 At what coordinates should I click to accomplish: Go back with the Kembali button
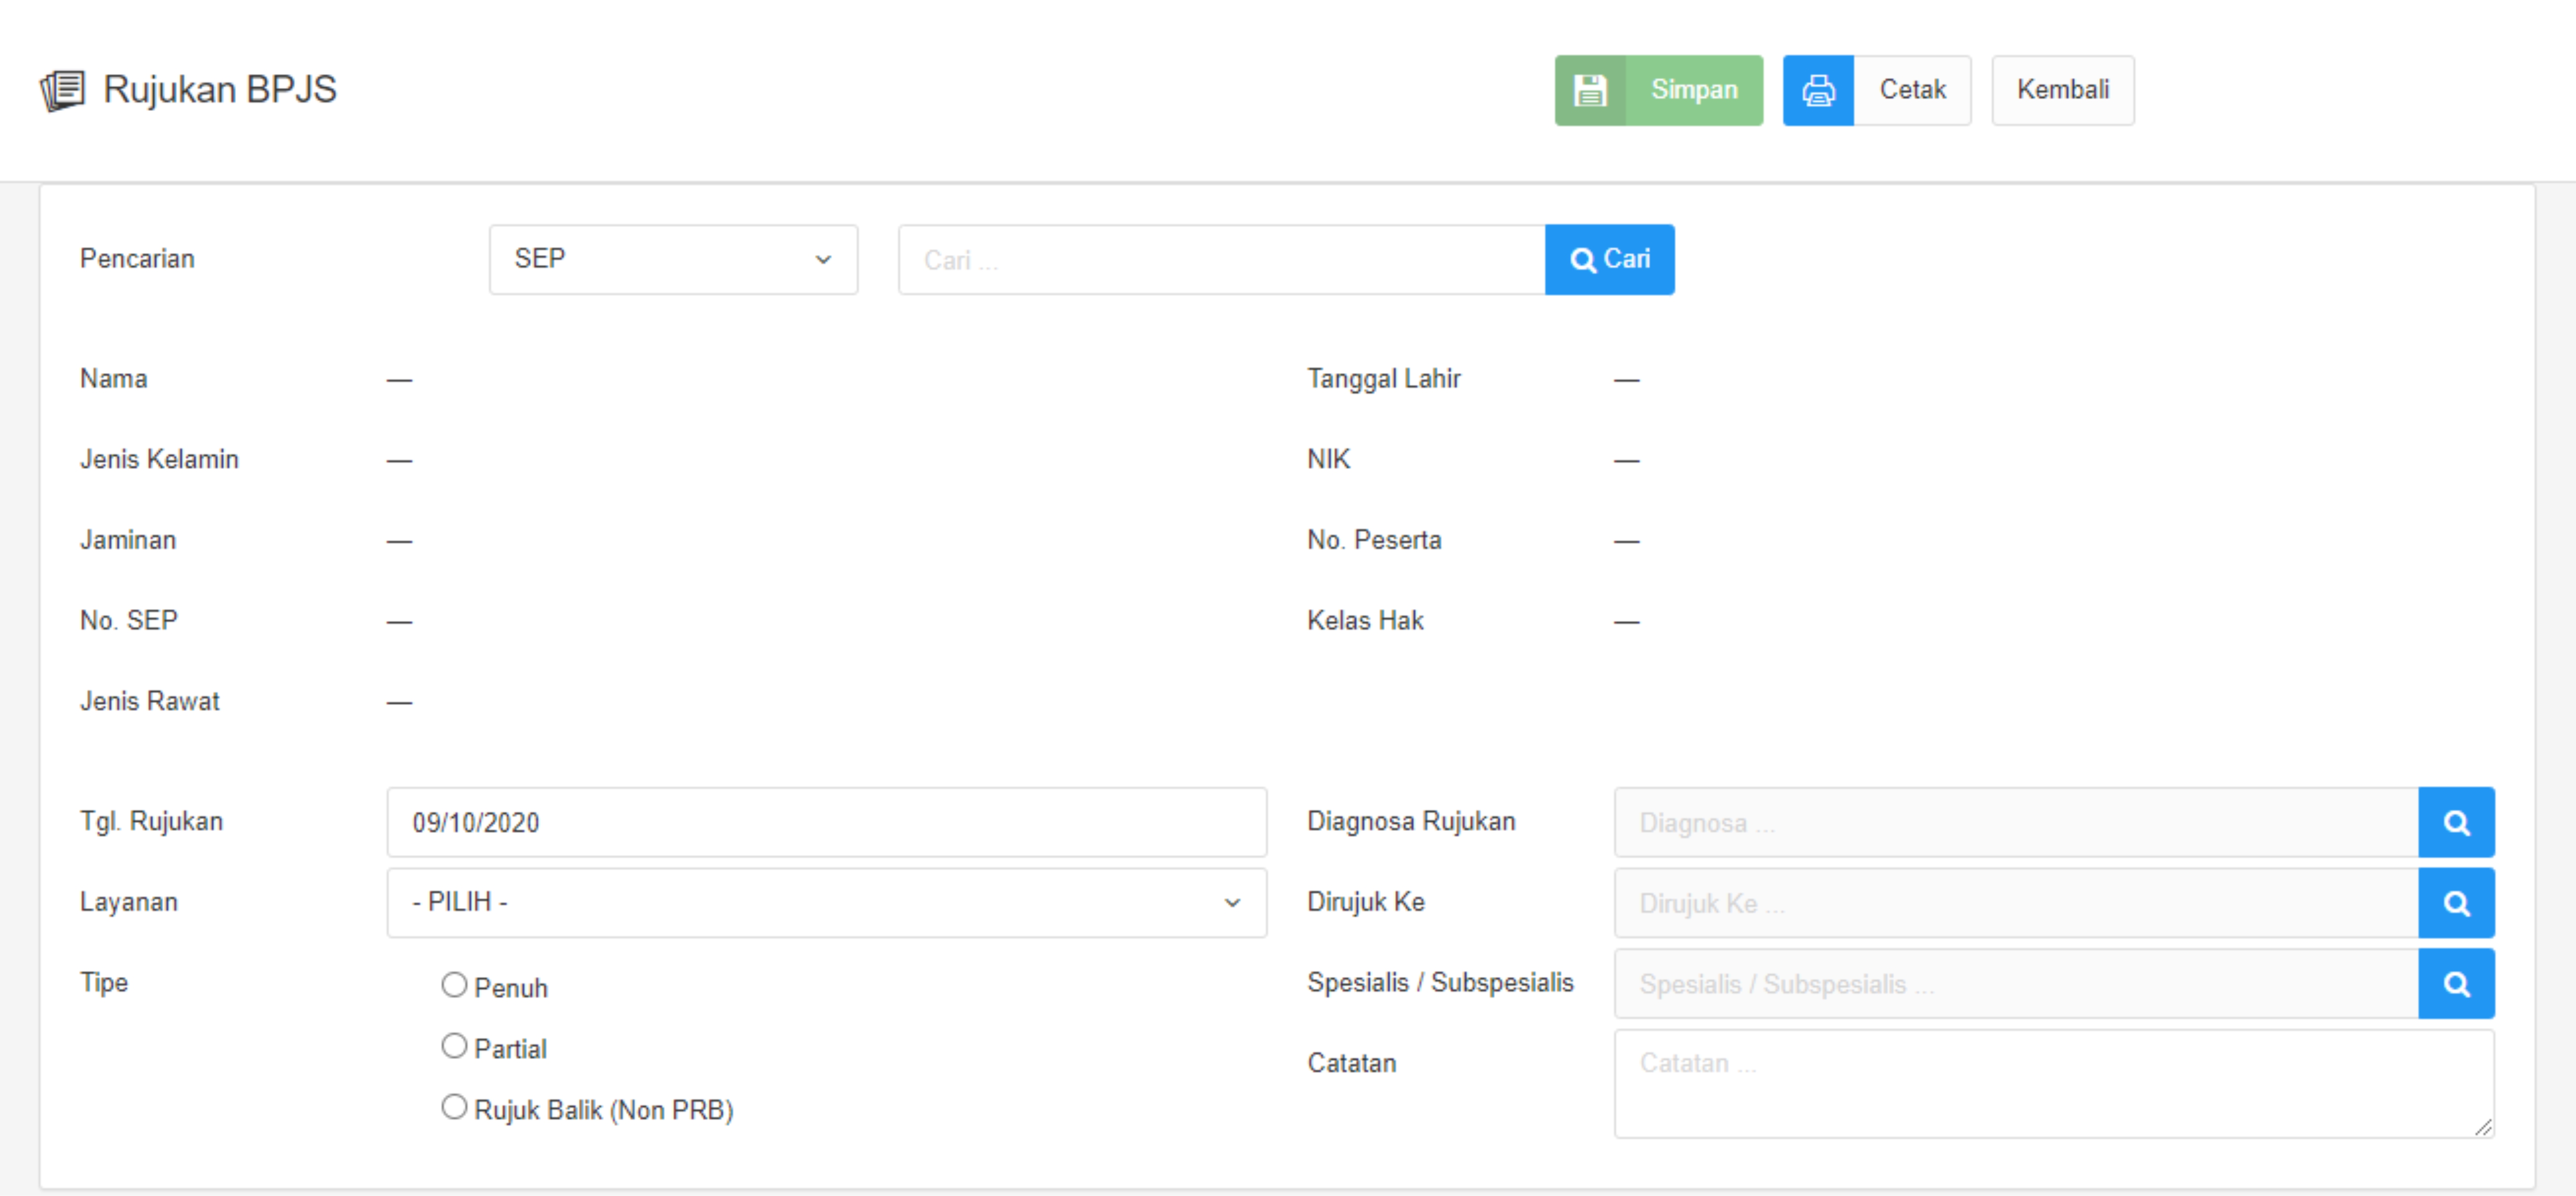click(2062, 90)
